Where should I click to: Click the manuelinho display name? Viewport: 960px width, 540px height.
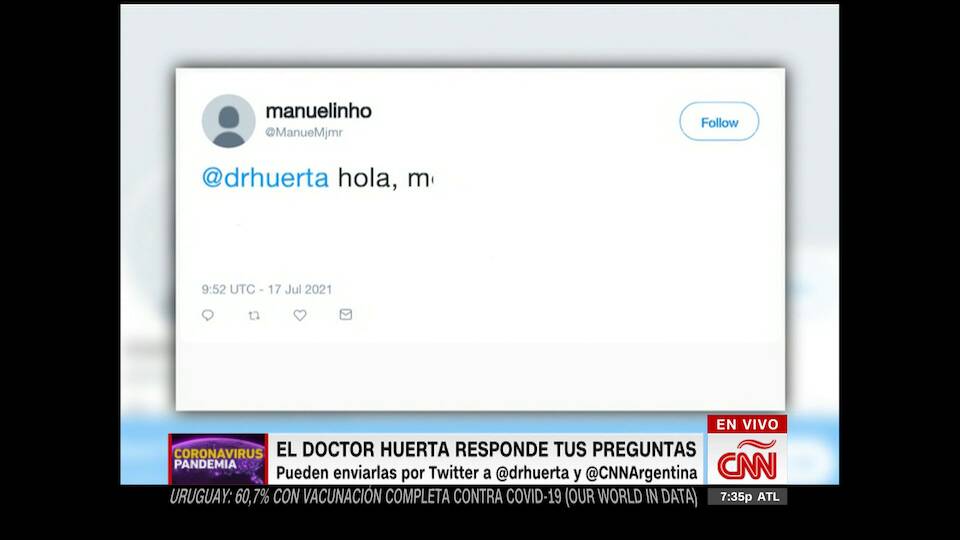[x=318, y=111]
